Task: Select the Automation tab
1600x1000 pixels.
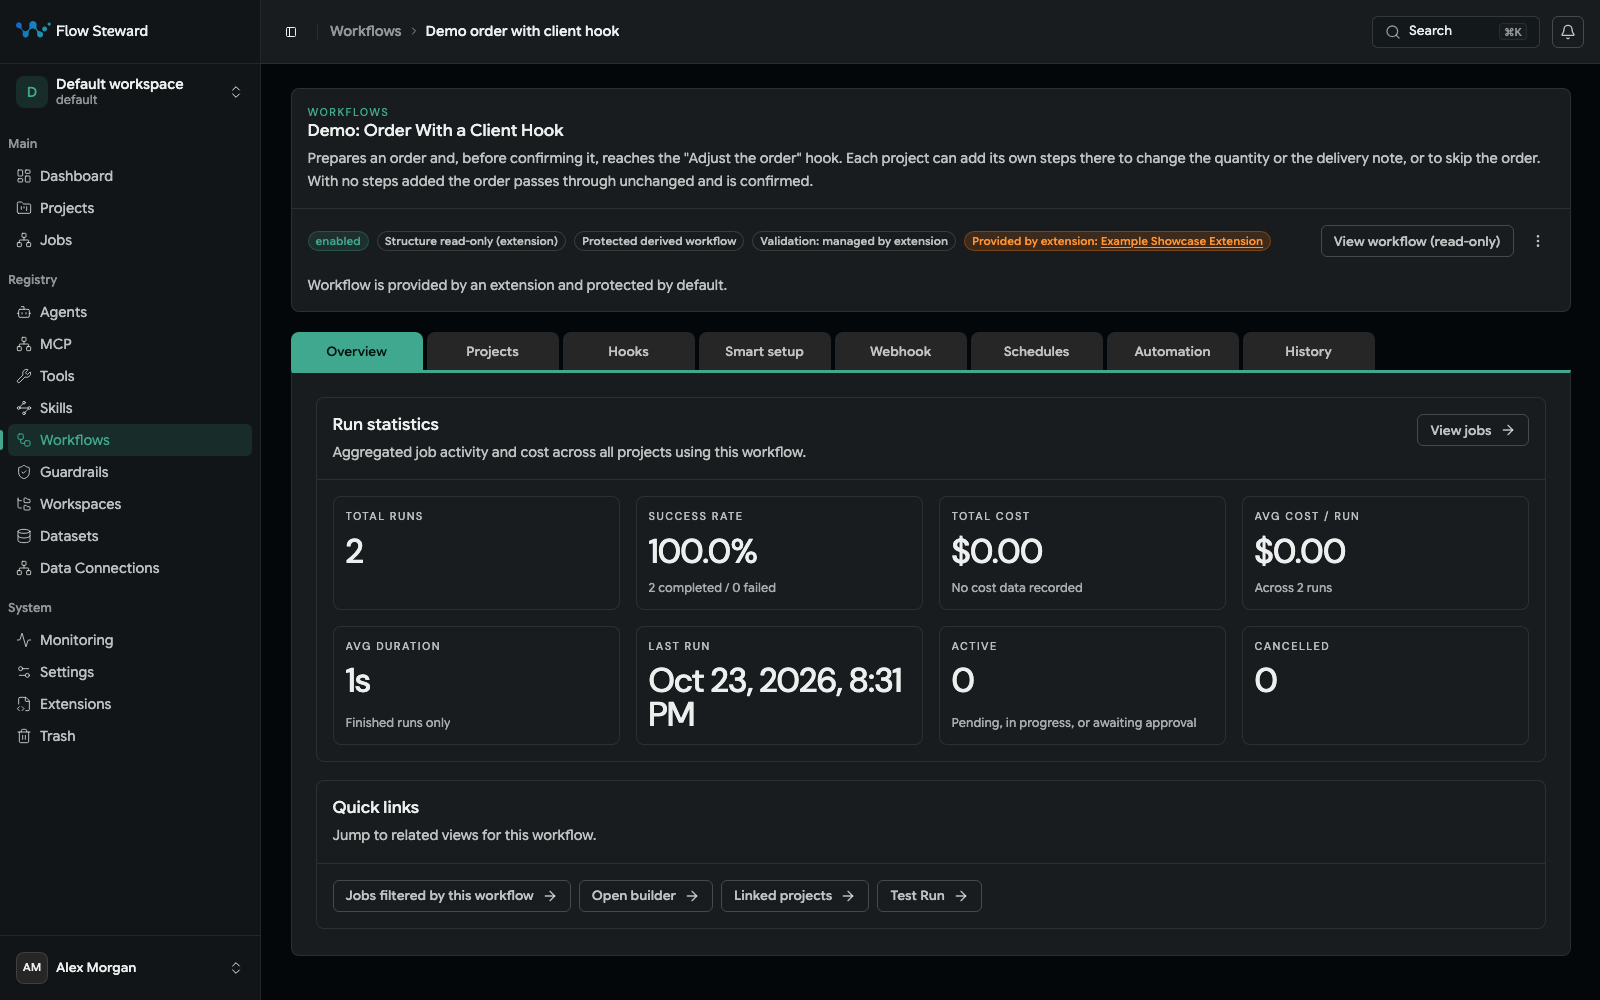Action: tap(1172, 352)
